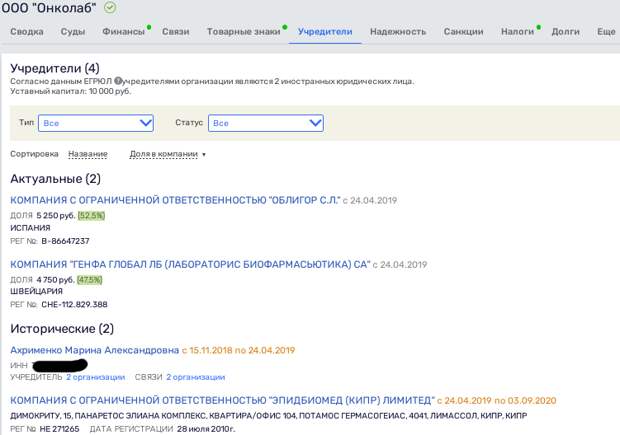Click the ШВЕЙЦАРИЯ country label

[36, 291]
